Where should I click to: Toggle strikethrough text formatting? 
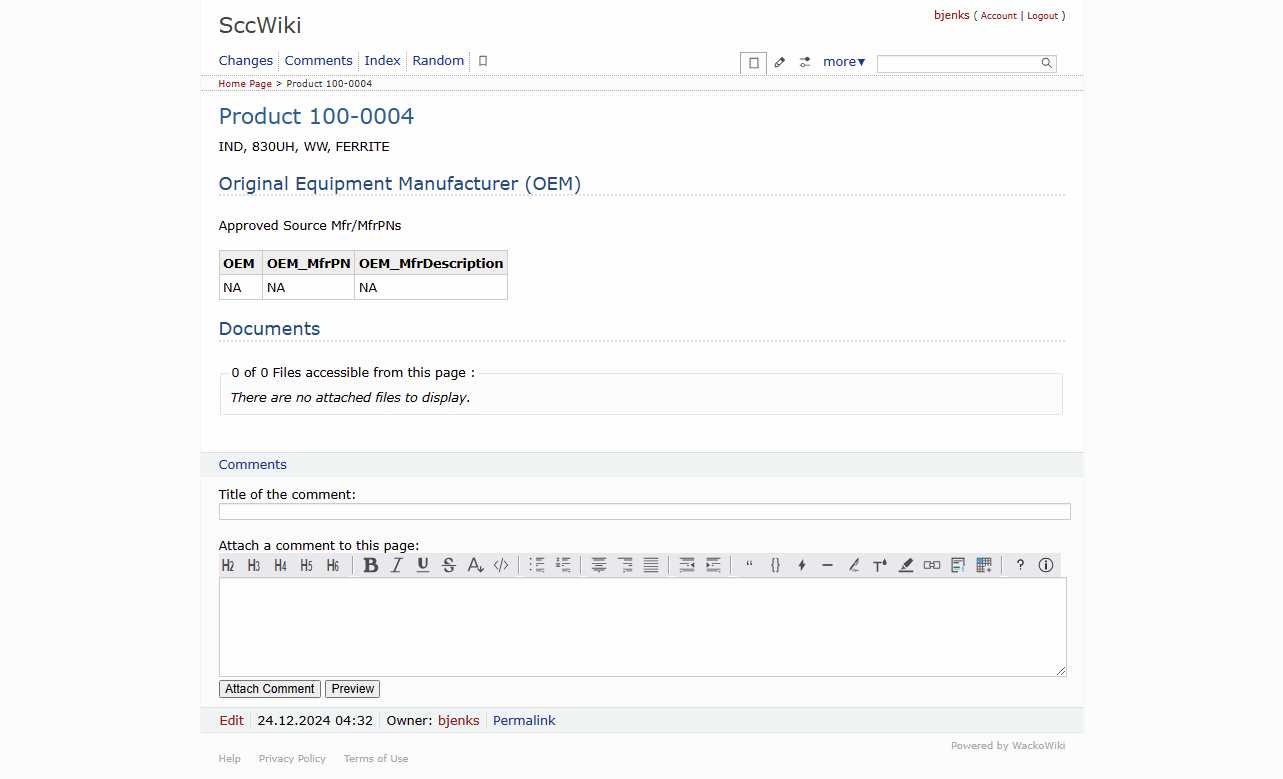coord(449,565)
